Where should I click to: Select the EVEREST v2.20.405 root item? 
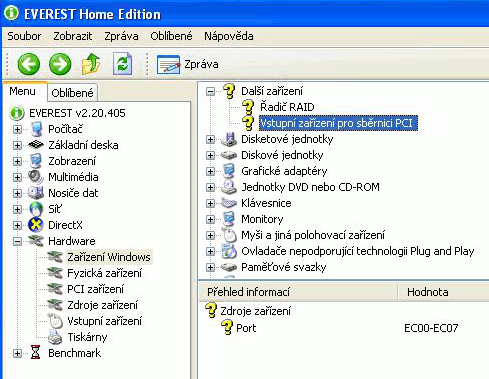[77, 113]
